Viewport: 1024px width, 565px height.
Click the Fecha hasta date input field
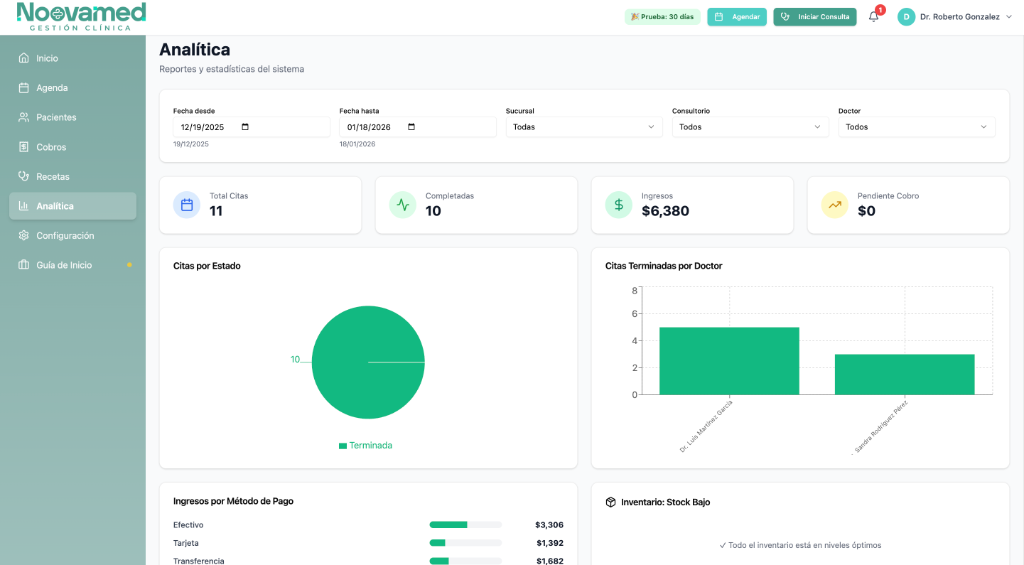point(418,127)
